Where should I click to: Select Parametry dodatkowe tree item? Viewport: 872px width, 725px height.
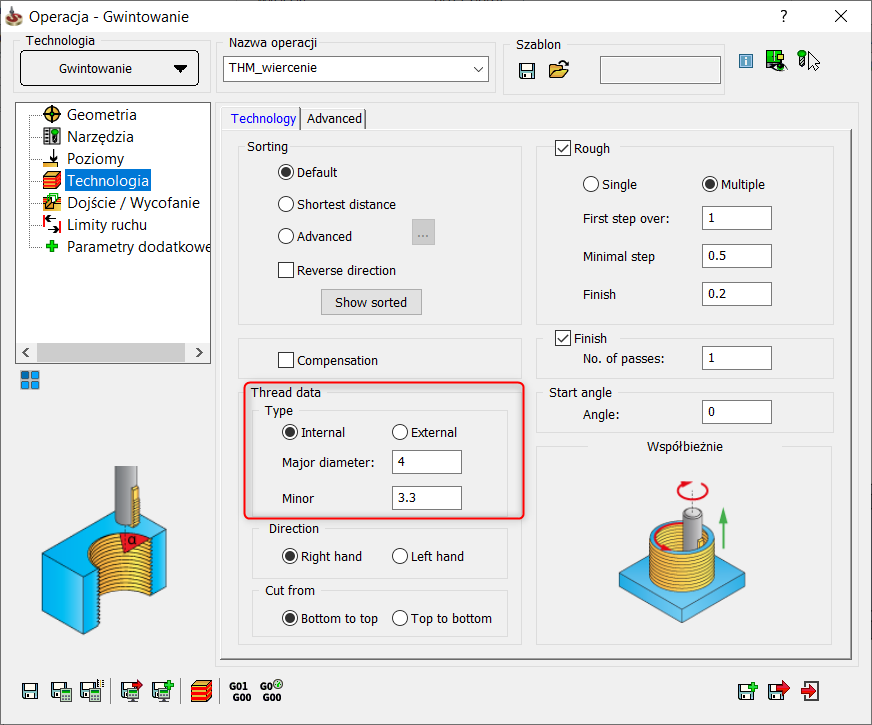tap(138, 246)
